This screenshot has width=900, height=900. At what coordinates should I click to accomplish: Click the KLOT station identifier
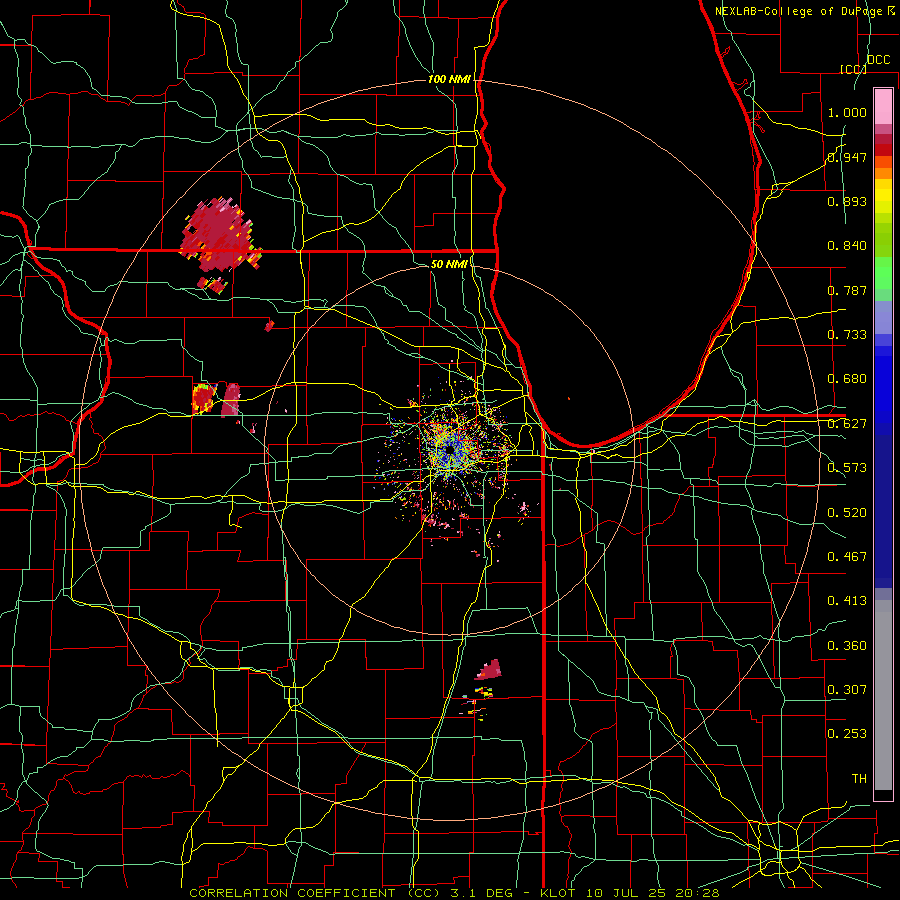(x=558, y=893)
